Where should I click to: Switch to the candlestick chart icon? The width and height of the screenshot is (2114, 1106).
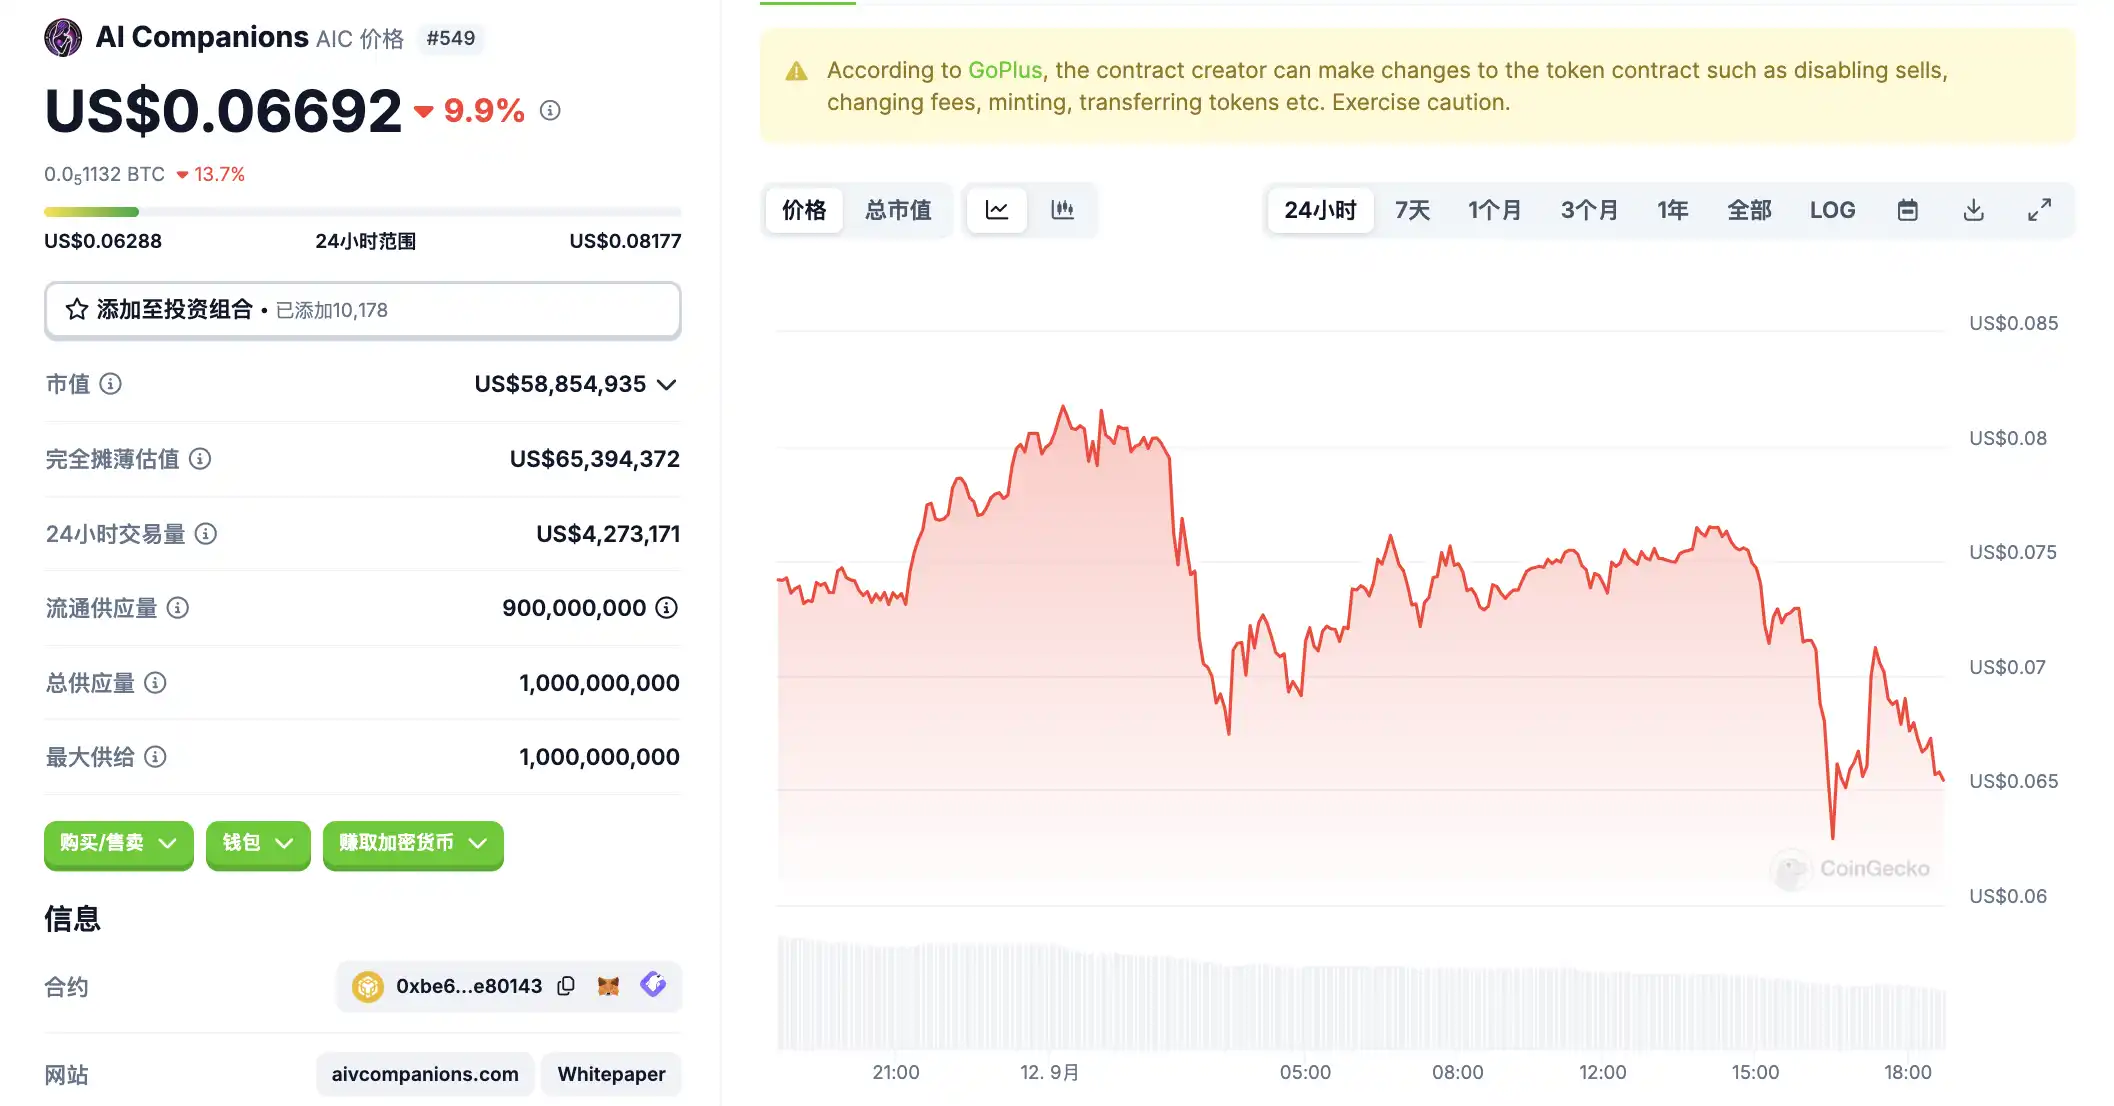coord(1062,210)
